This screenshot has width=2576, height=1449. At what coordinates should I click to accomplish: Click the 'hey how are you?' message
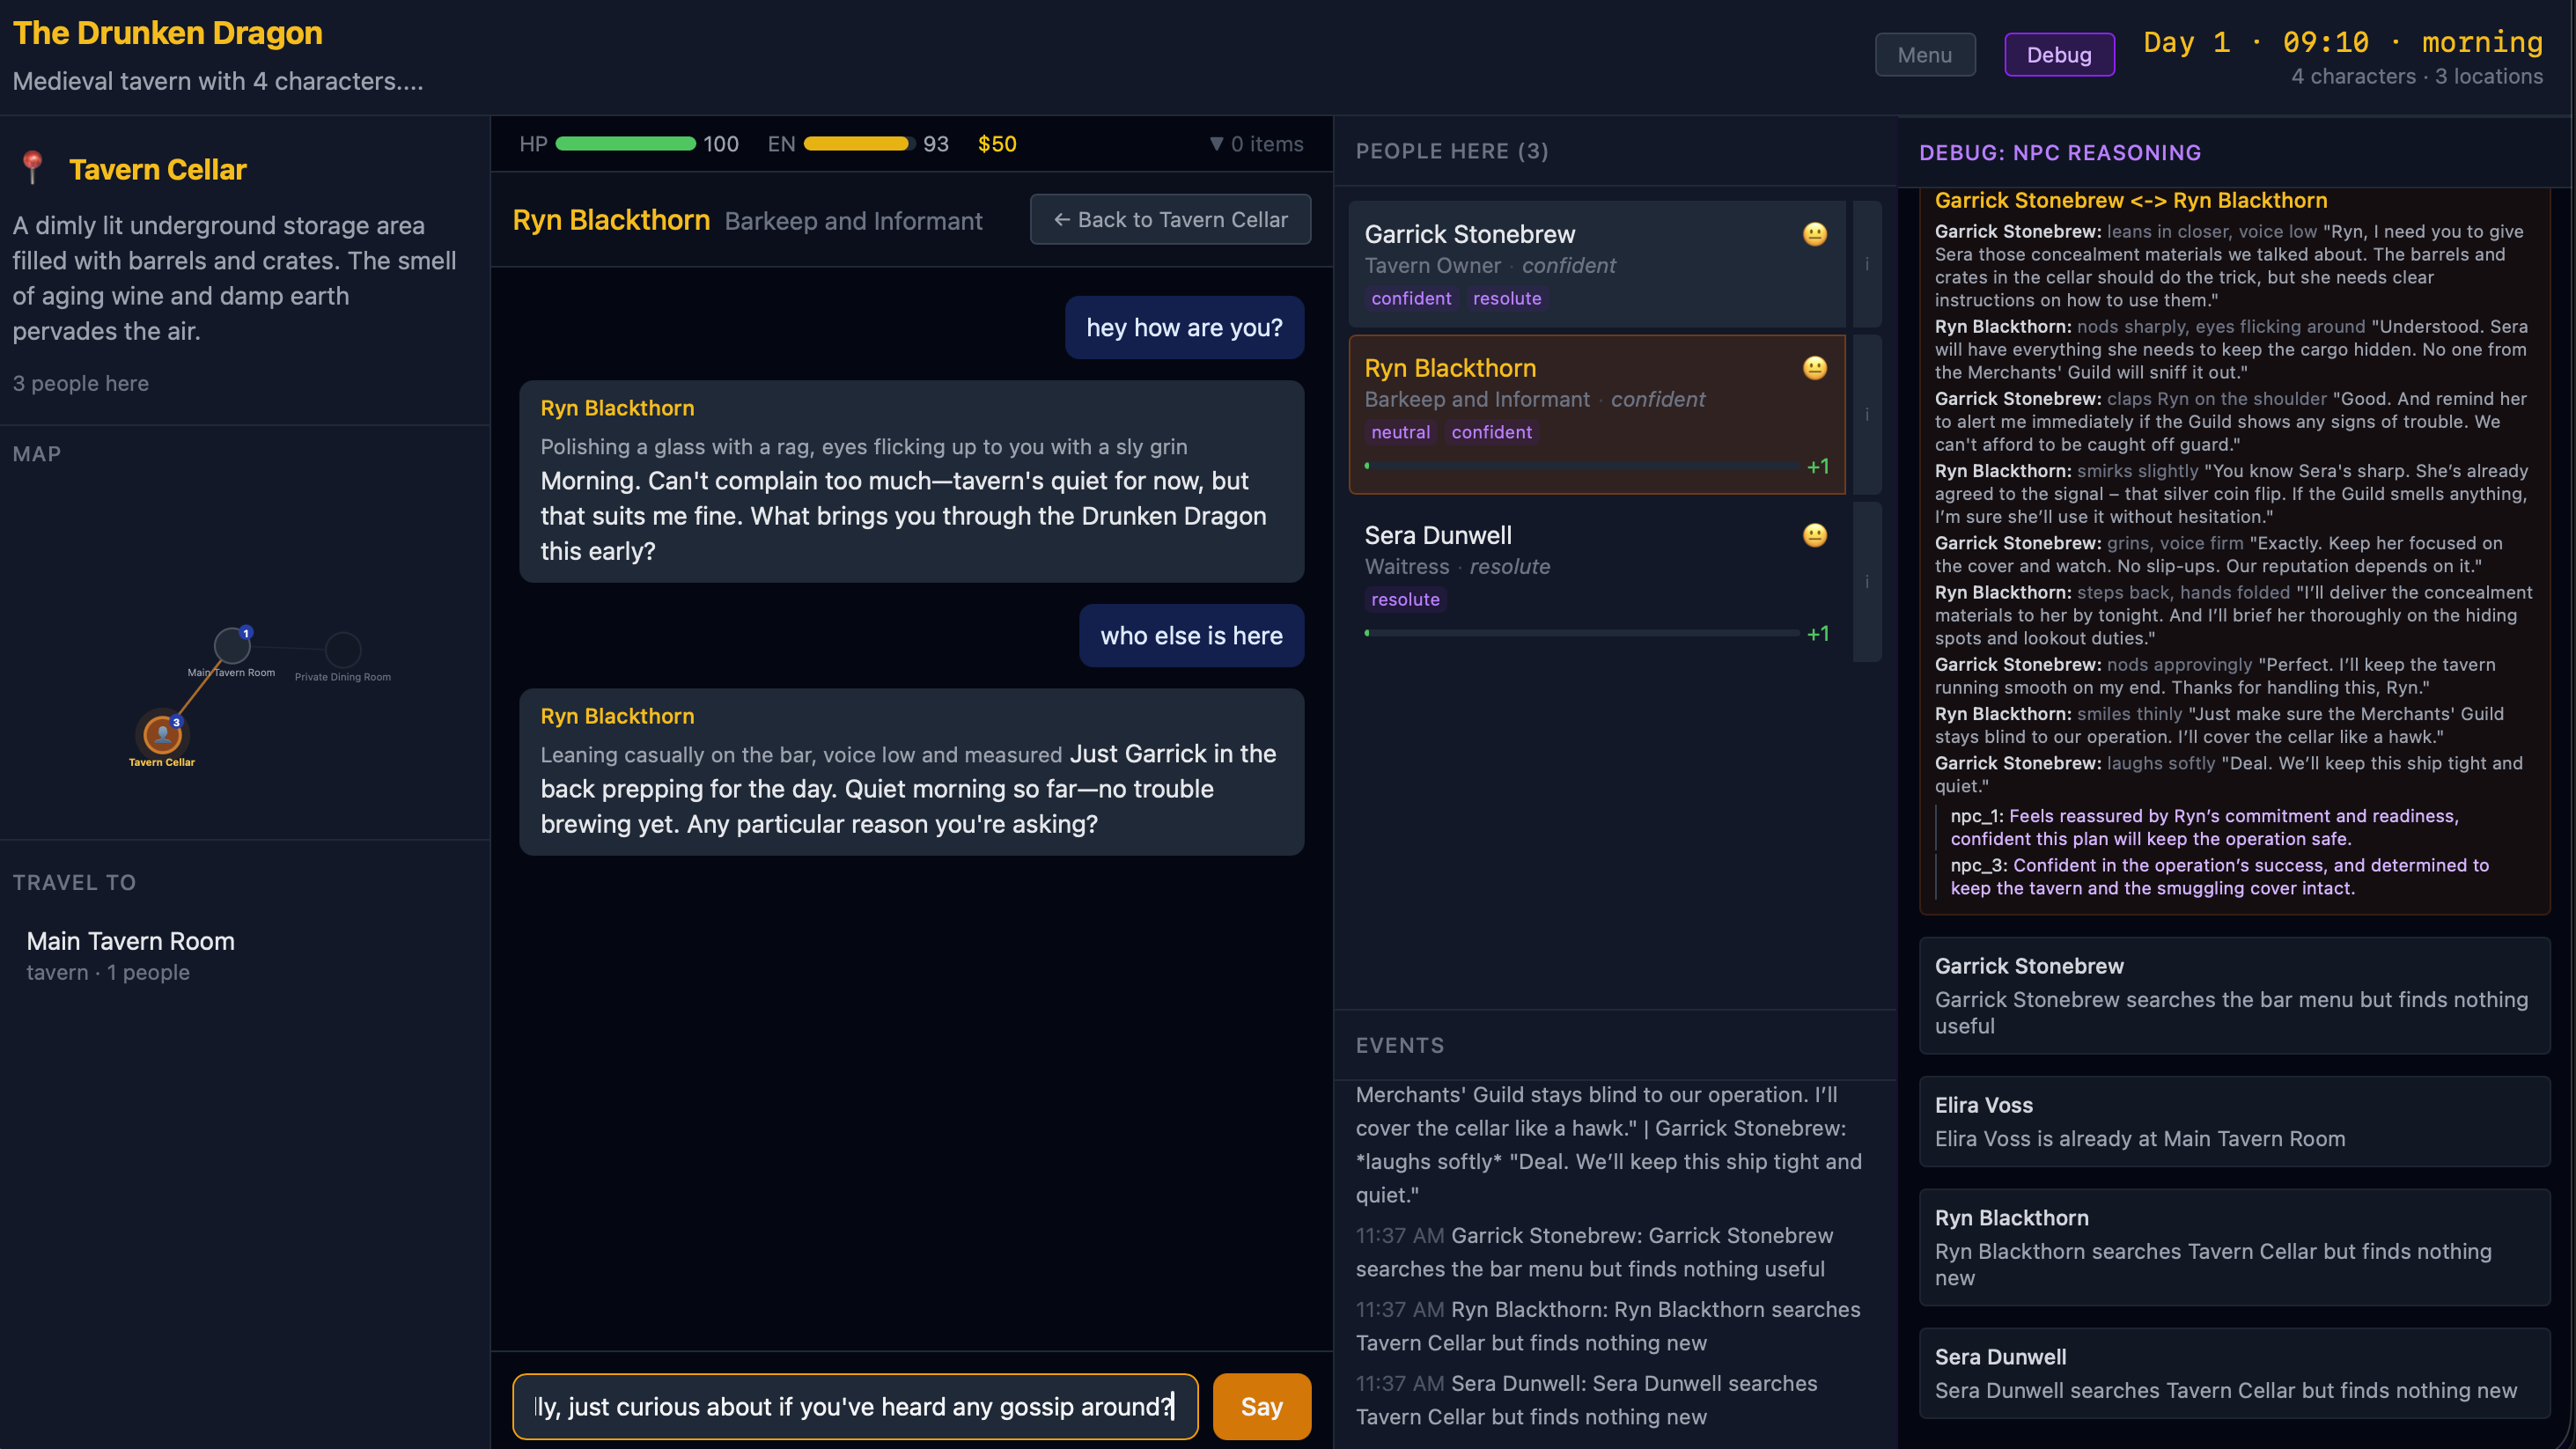click(1184, 327)
